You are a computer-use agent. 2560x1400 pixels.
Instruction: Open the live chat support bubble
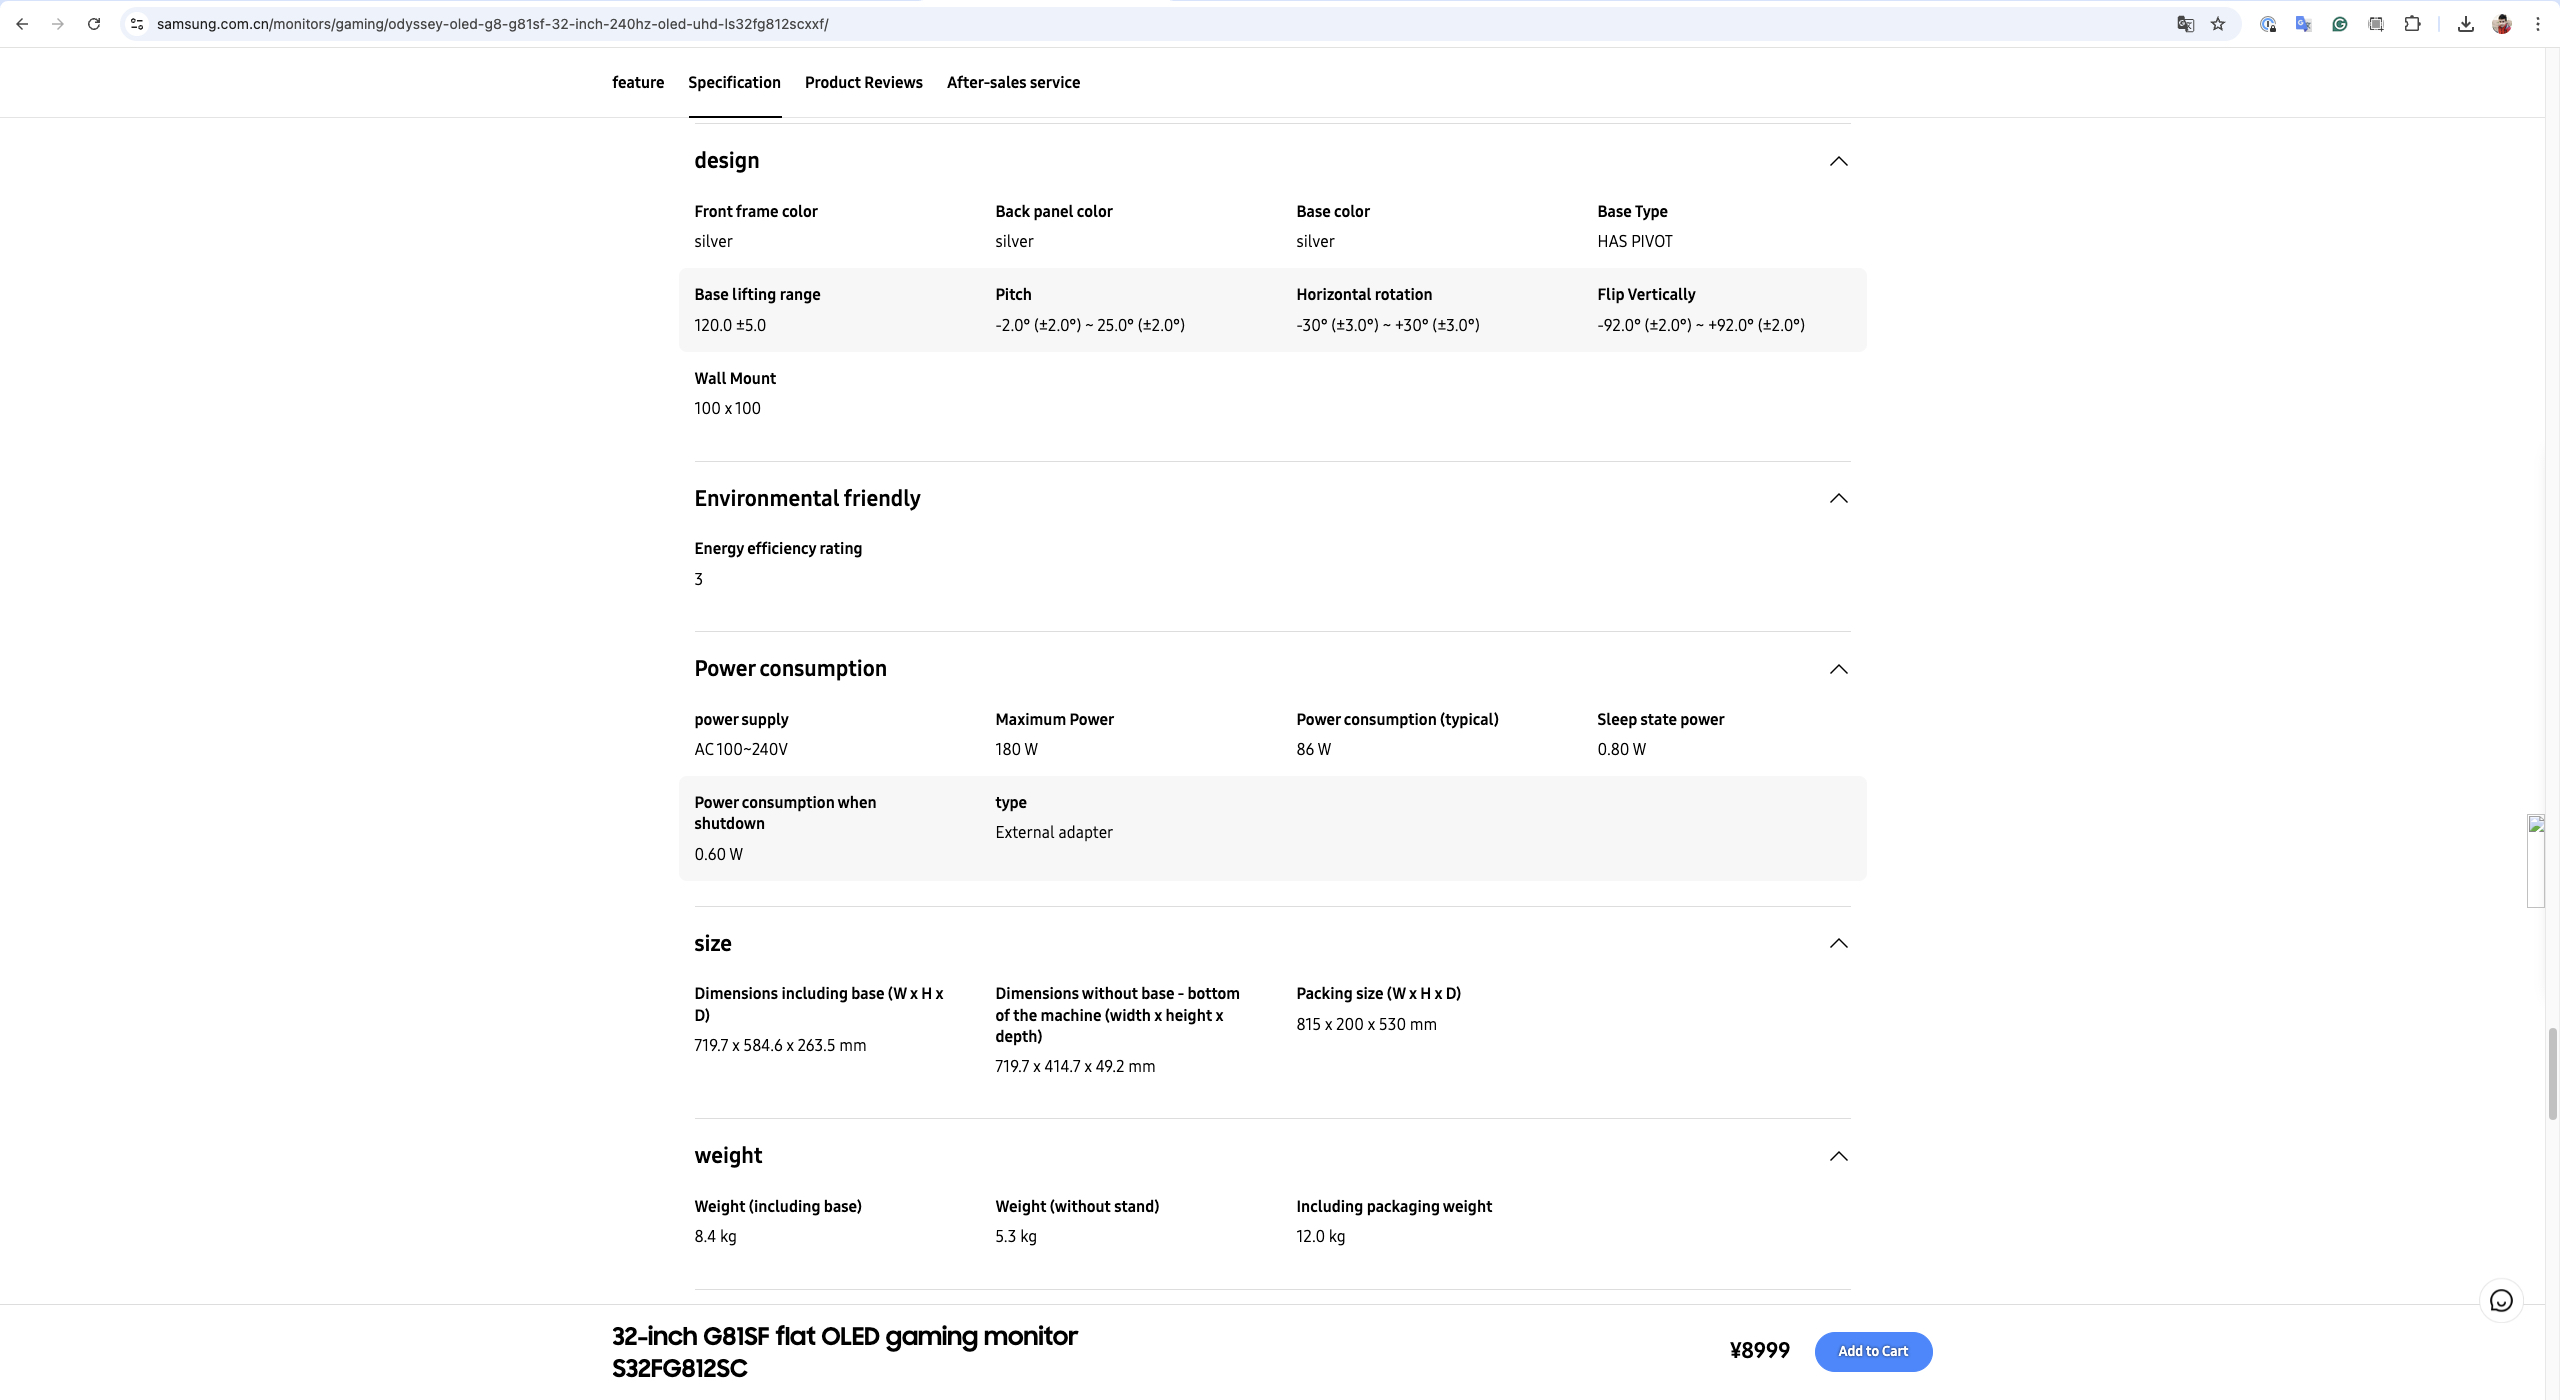click(x=2500, y=1301)
